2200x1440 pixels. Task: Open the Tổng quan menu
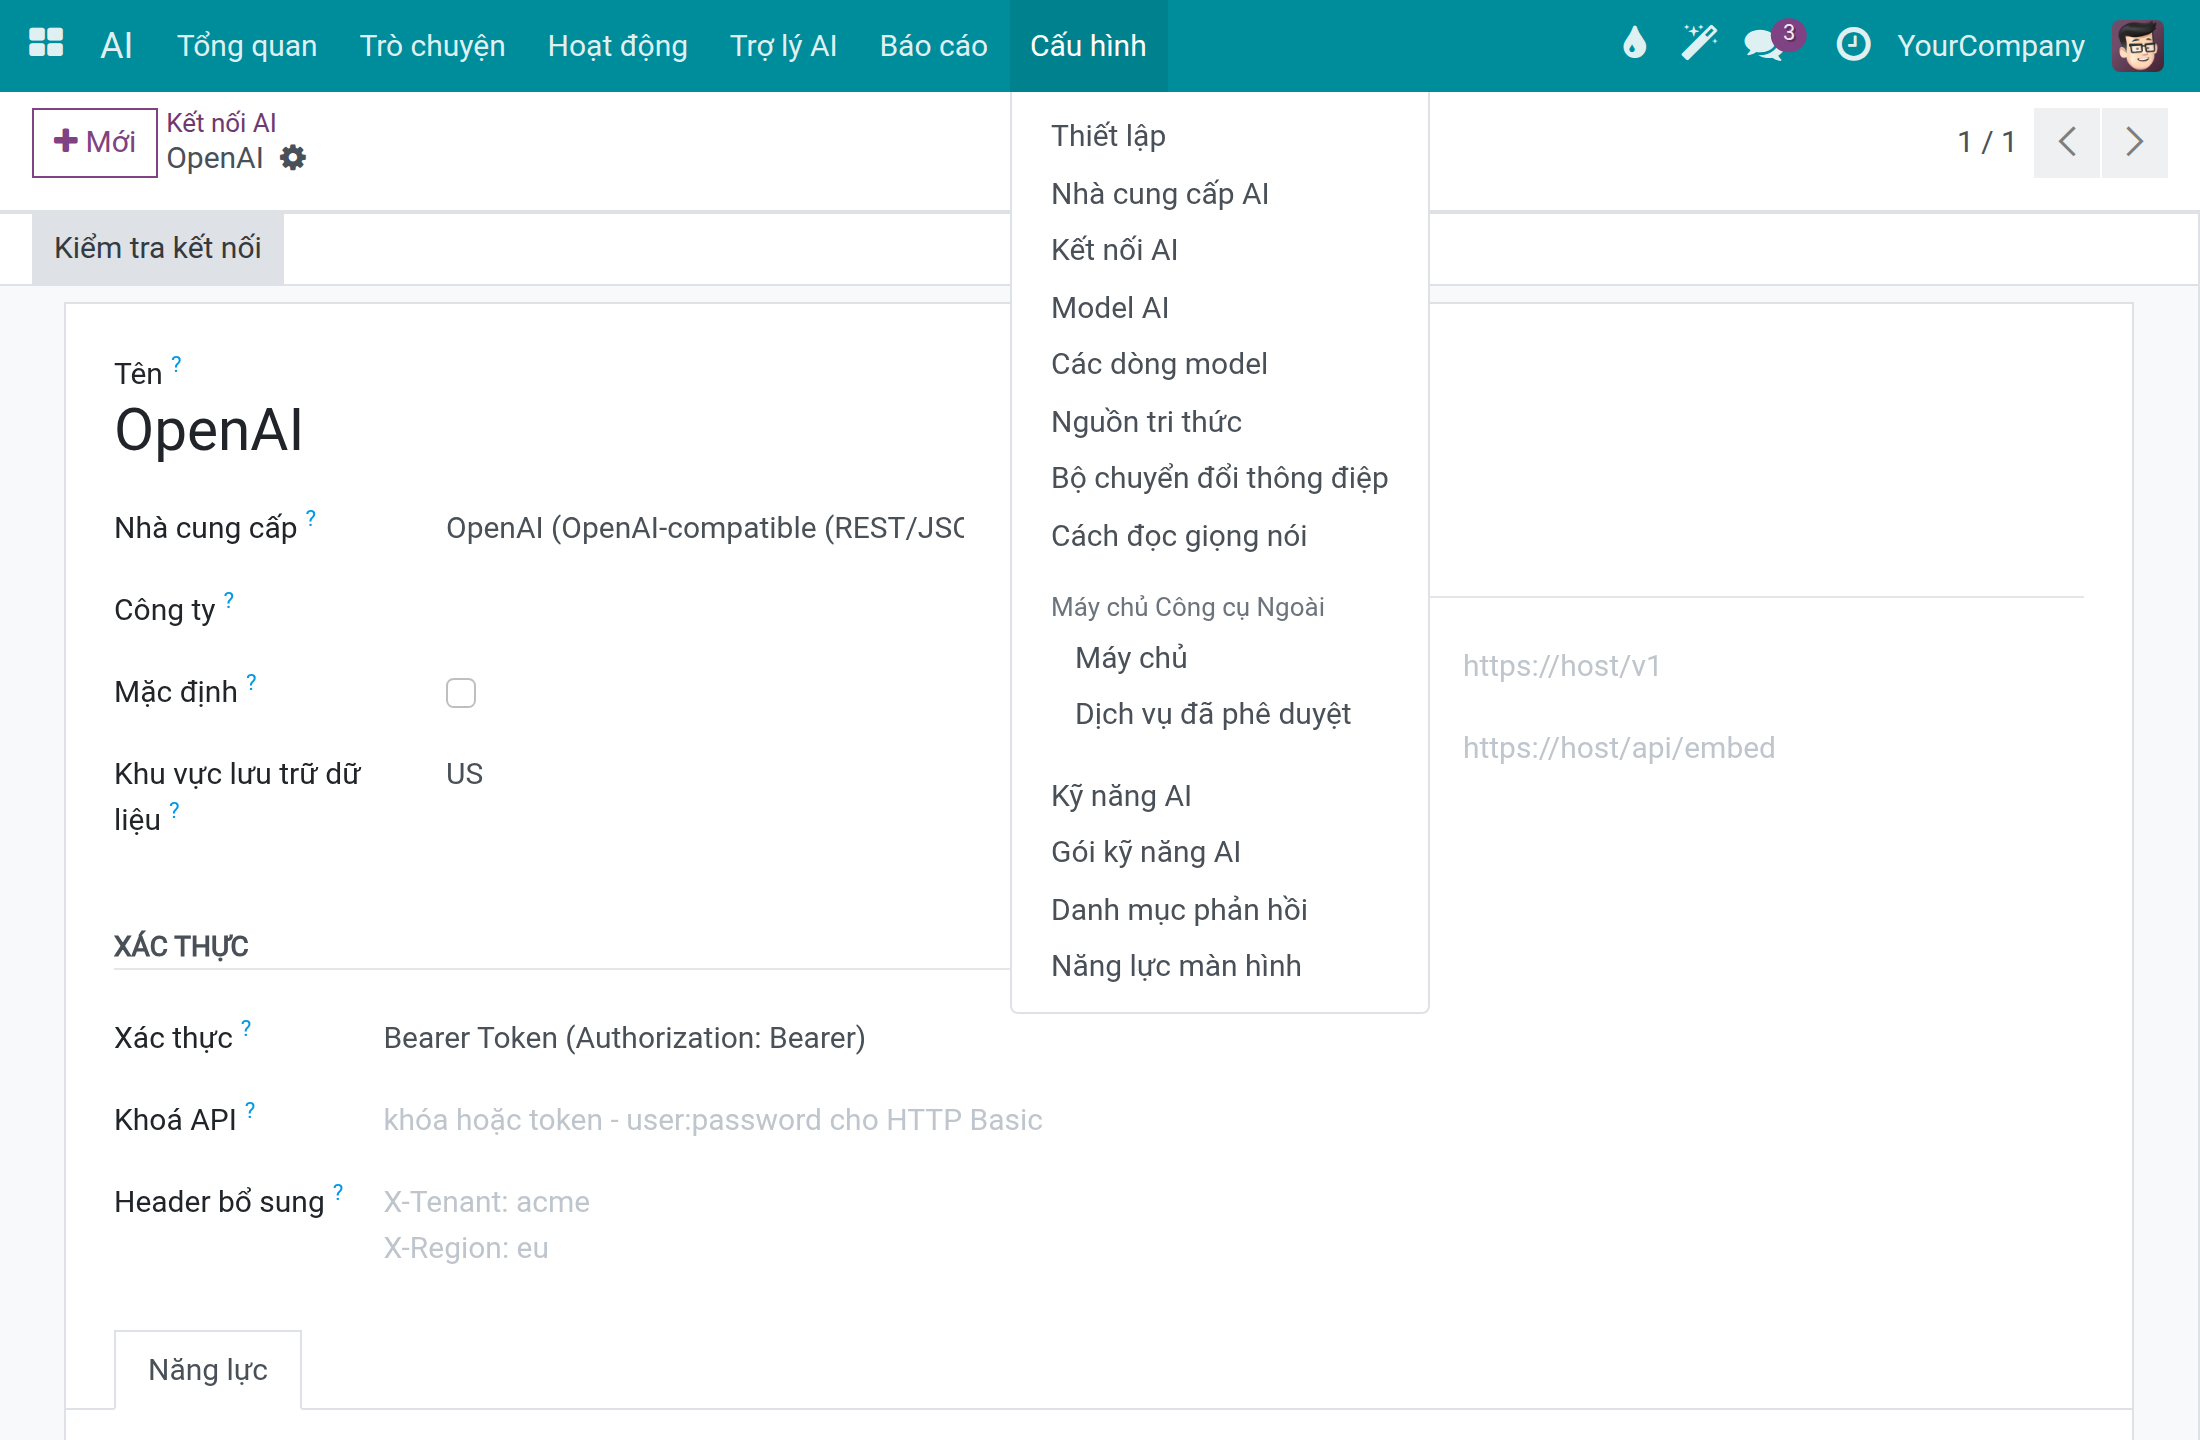pyautogui.click(x=247, y=45)
